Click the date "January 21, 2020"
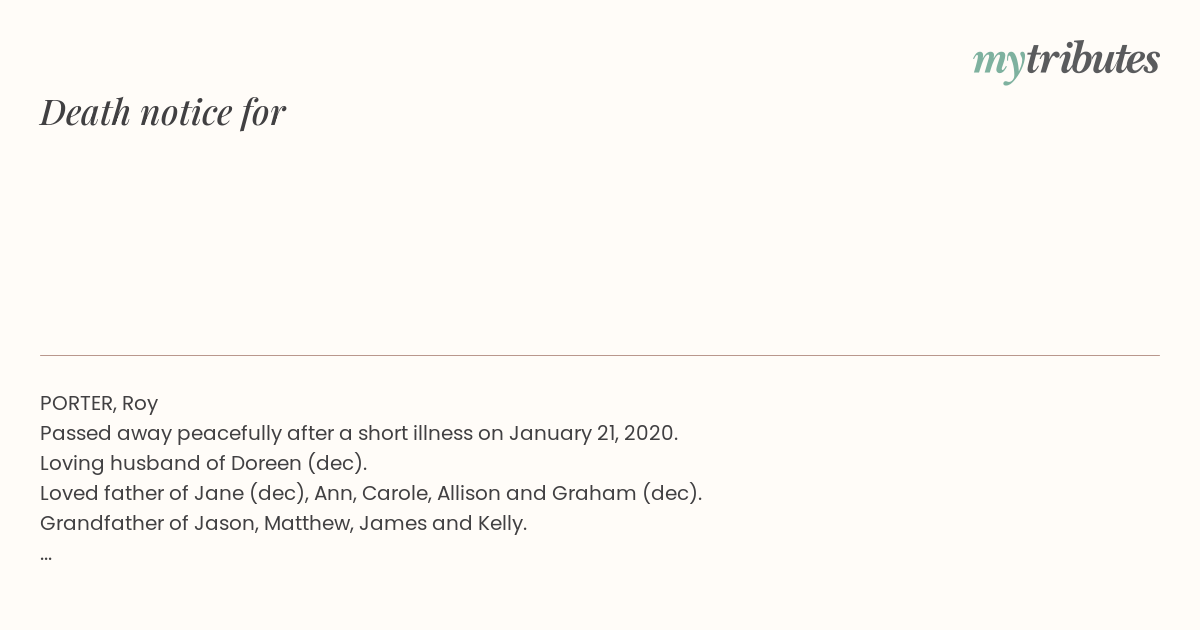Screen dimensions: 1200x630 [x=591, y=434]
